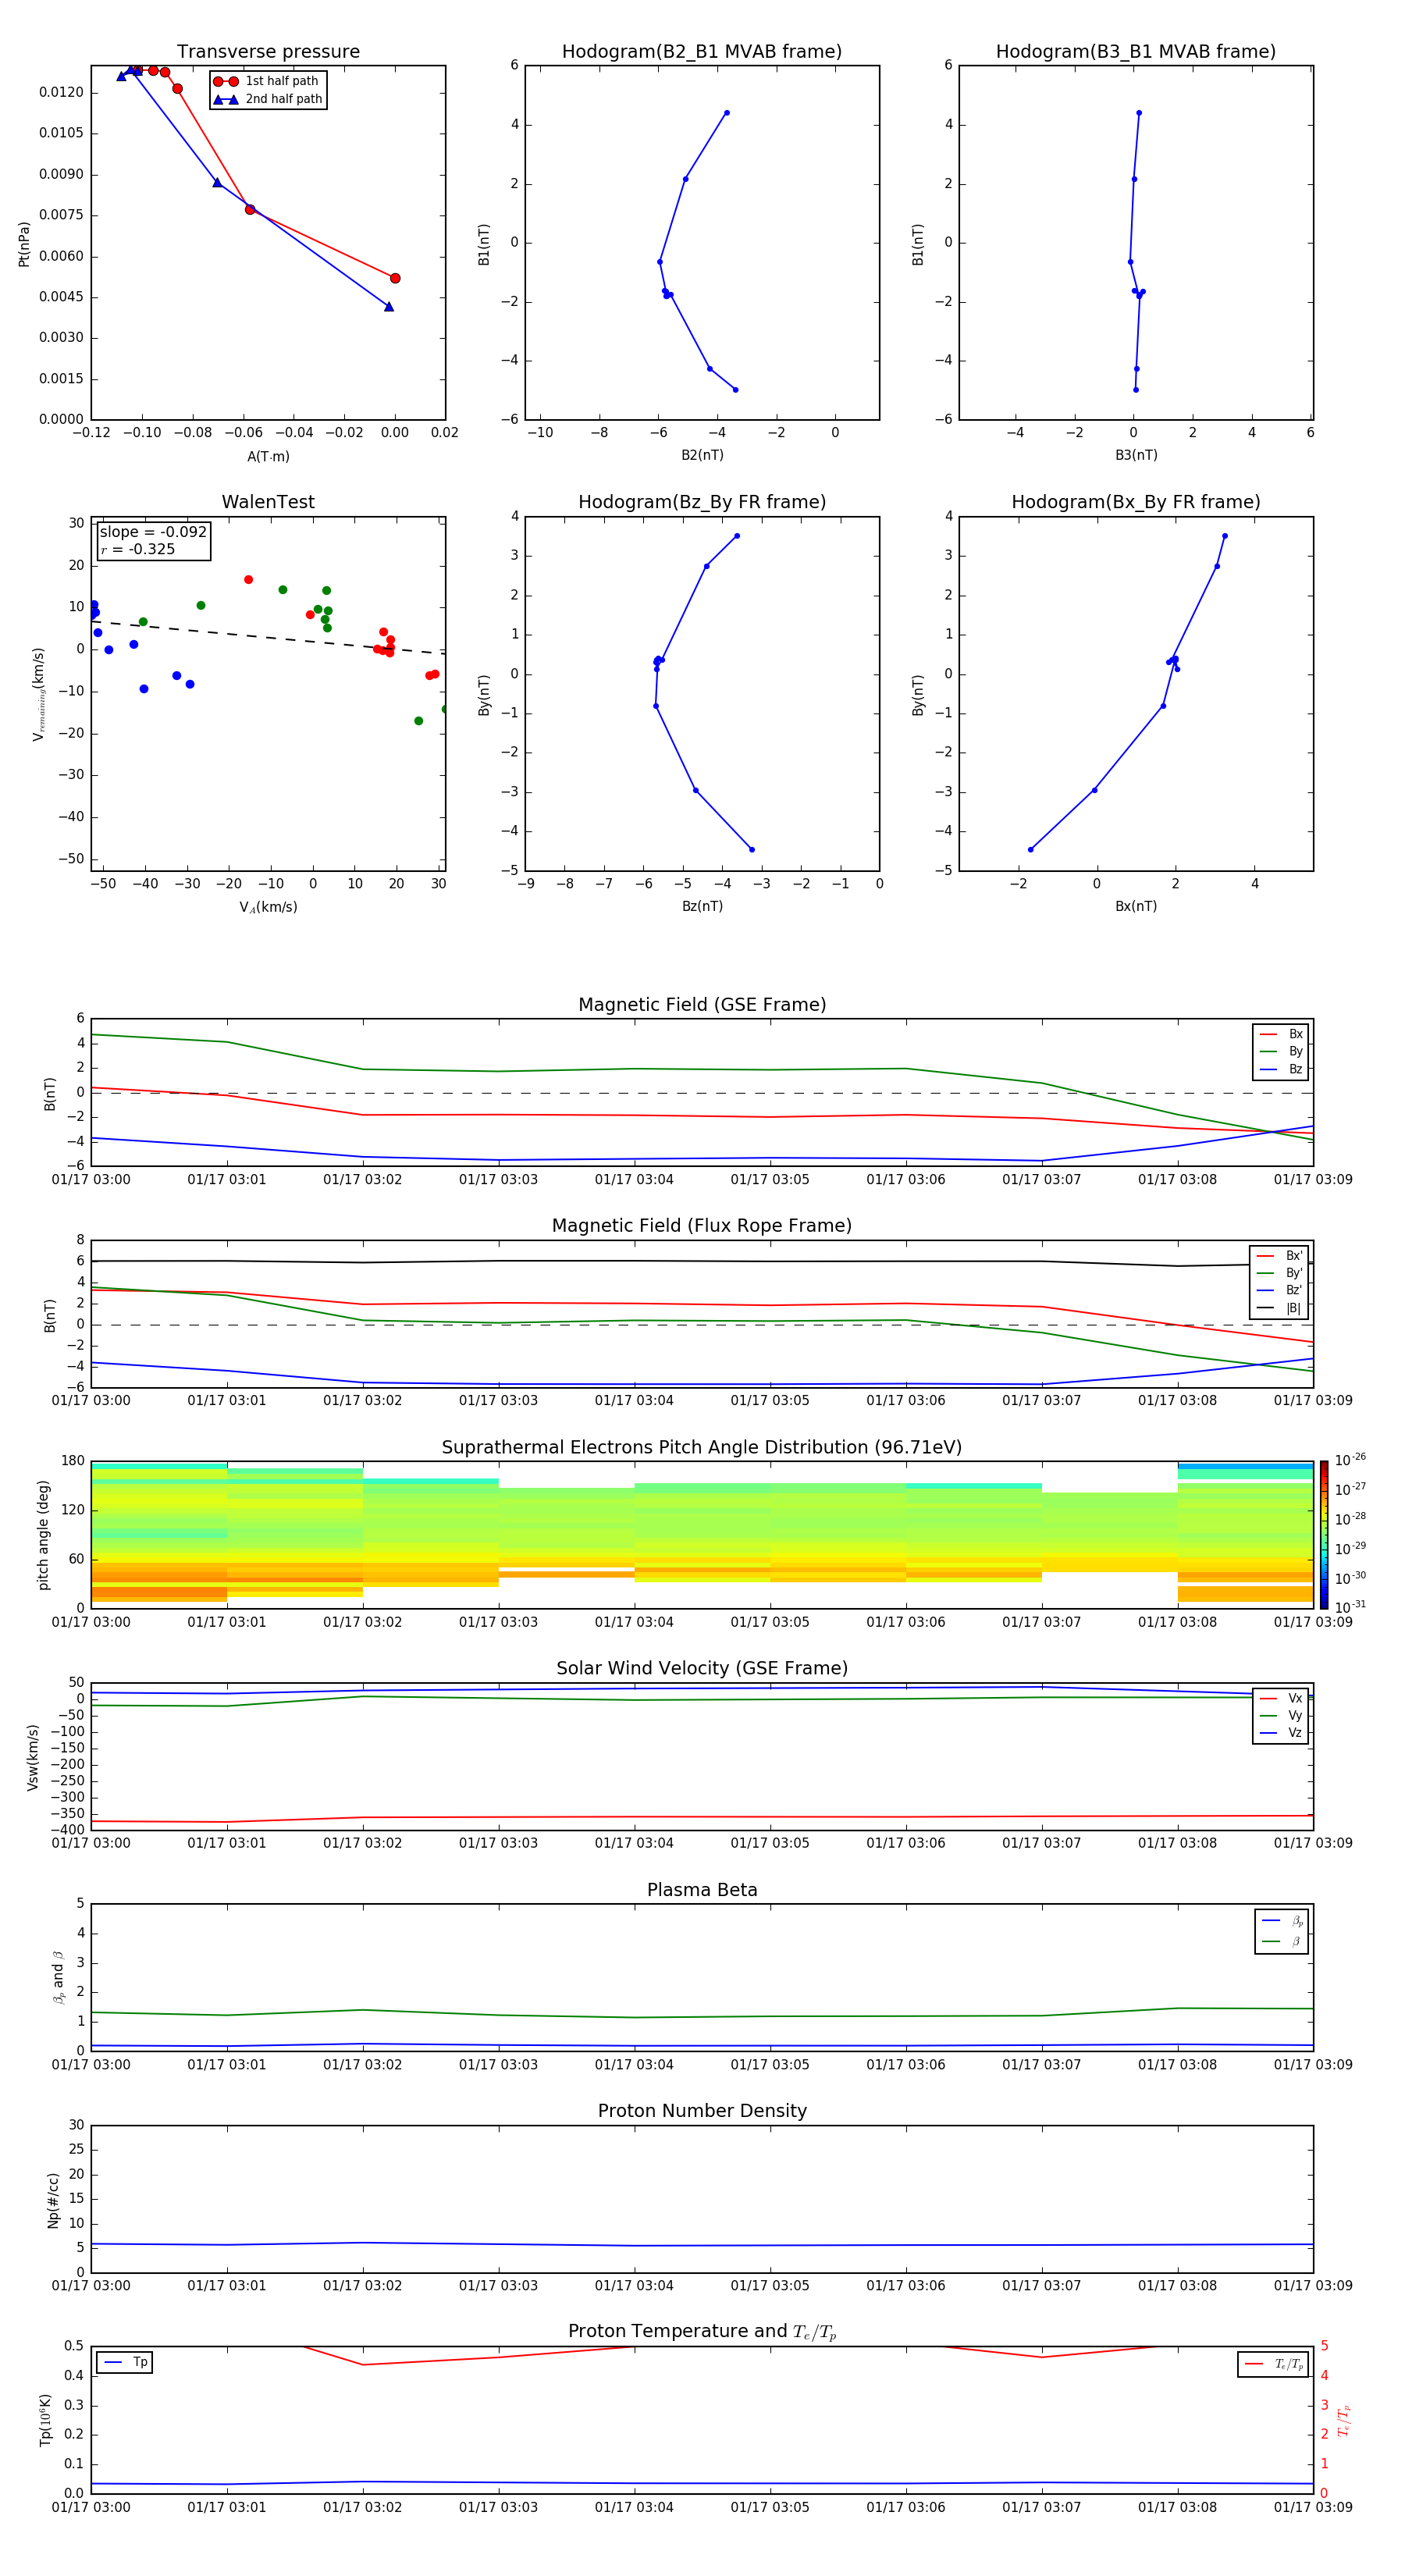1405x2576 pixels.
Task: Click the 'Np(#/cc)' y-axis label
Action: point(53,2200)
